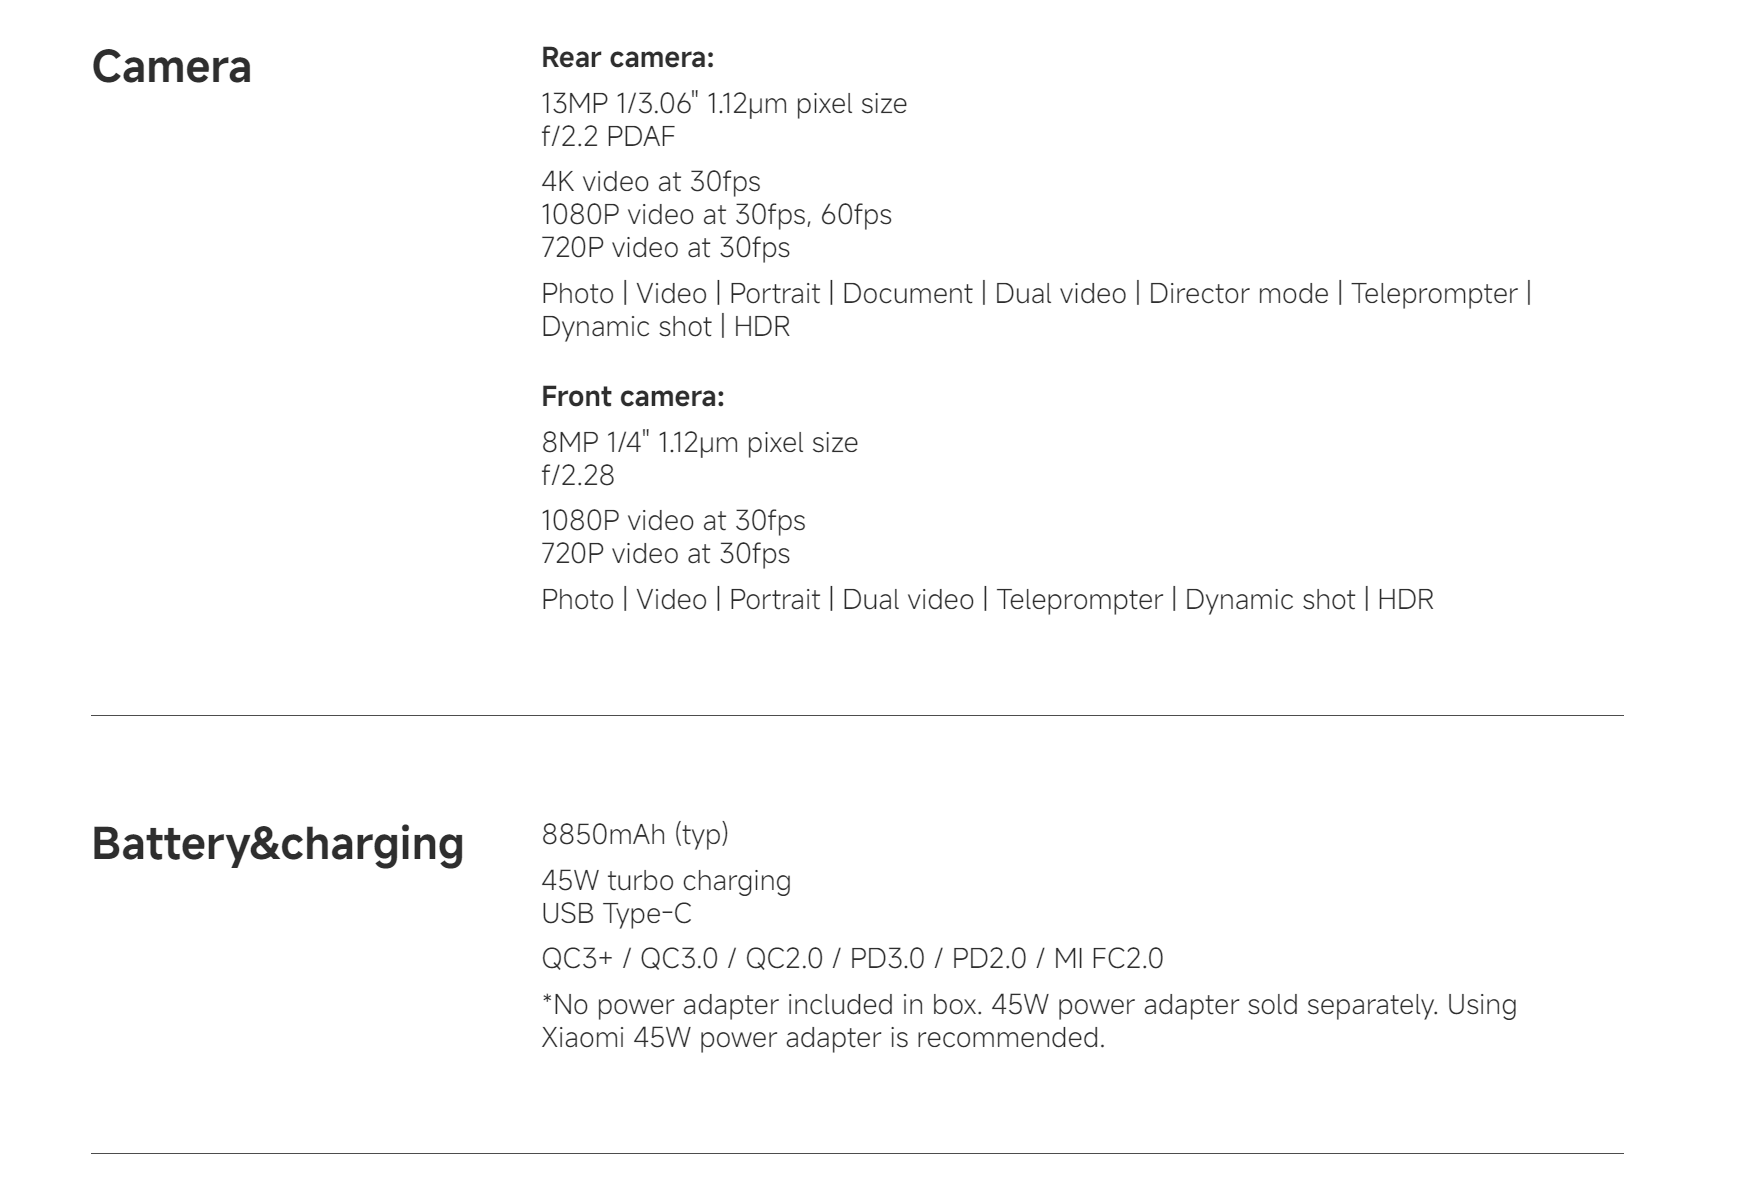Click the Camera section heading
The height and width of the screenshot is (1182, 1753).
point(171,67)
